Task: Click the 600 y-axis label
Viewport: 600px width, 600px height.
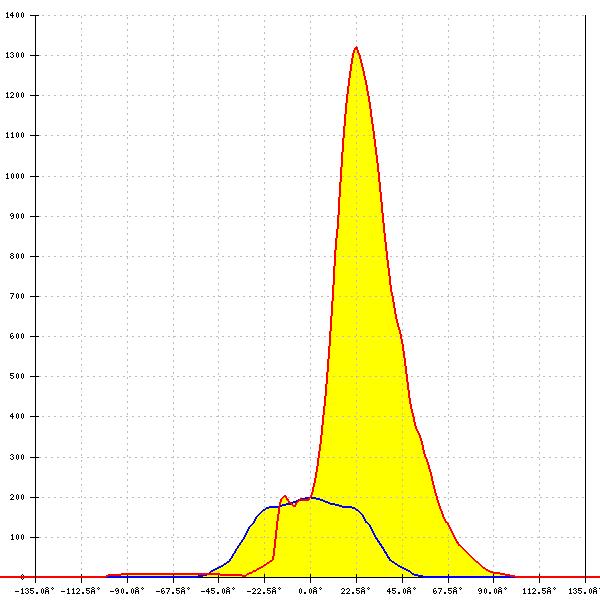Action: 17,336
